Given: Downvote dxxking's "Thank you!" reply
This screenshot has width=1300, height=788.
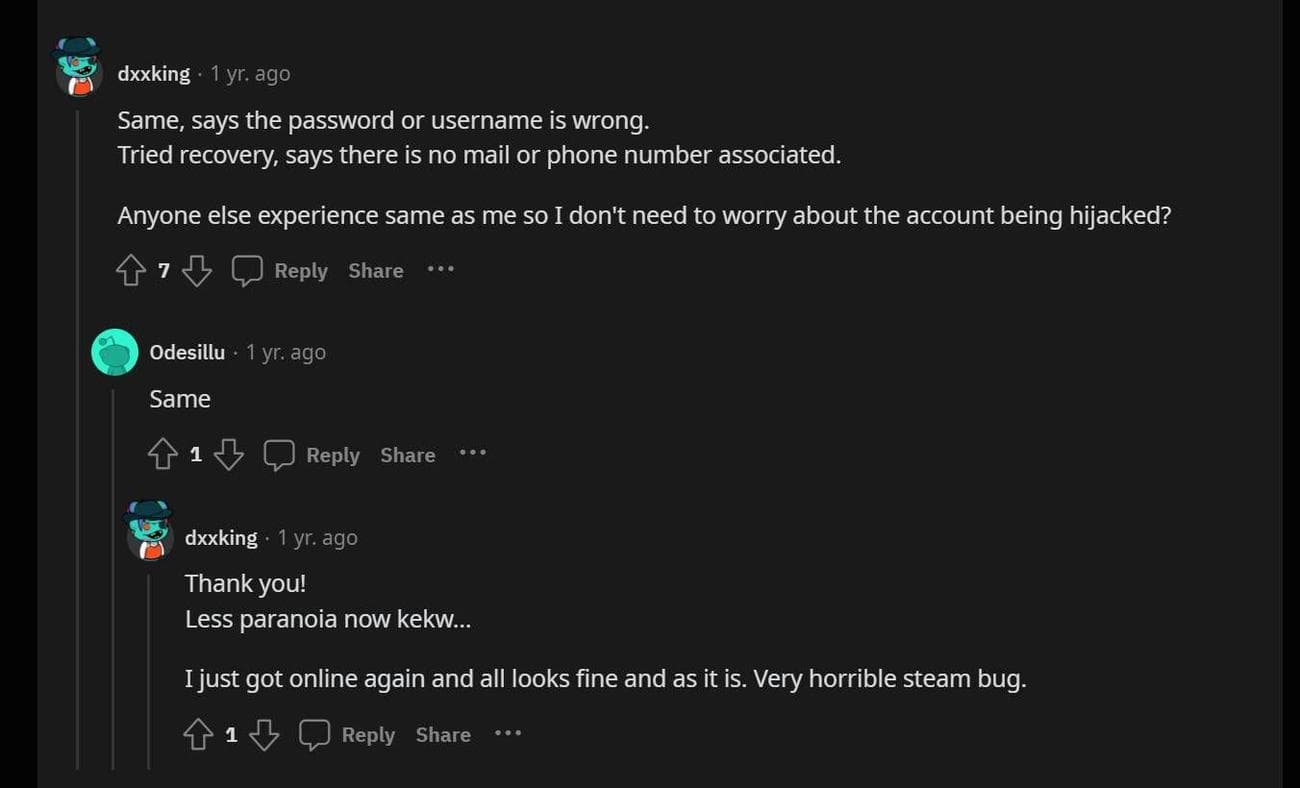Looking at the screenshot, I should [x=264, y=735].
